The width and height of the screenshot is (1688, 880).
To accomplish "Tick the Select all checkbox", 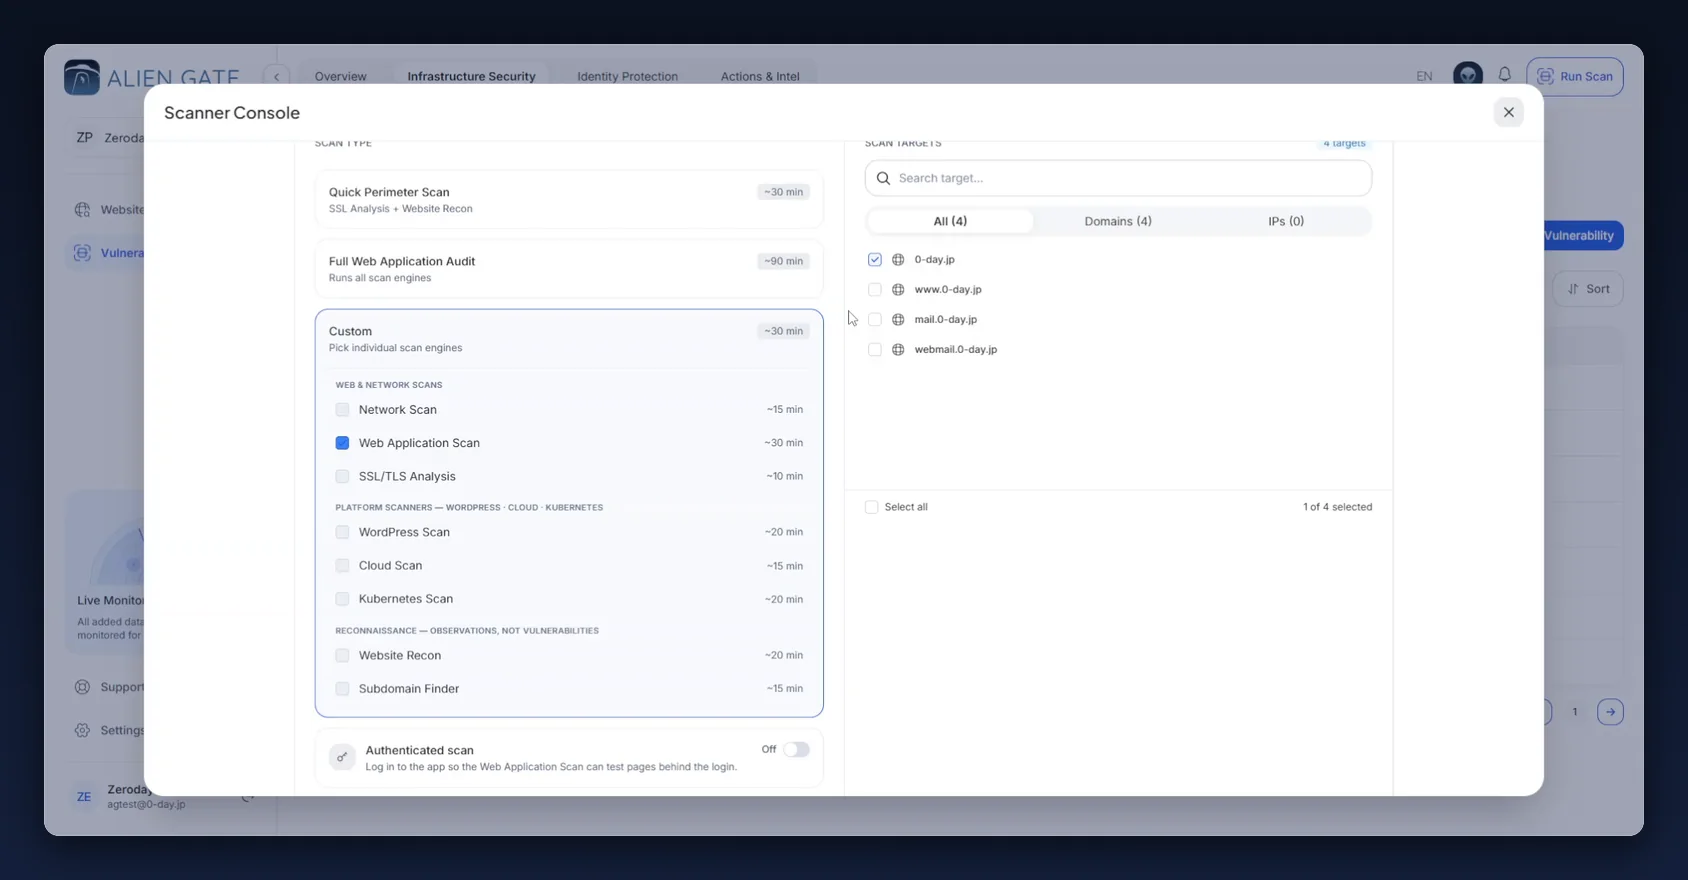I will pos(872,507).
